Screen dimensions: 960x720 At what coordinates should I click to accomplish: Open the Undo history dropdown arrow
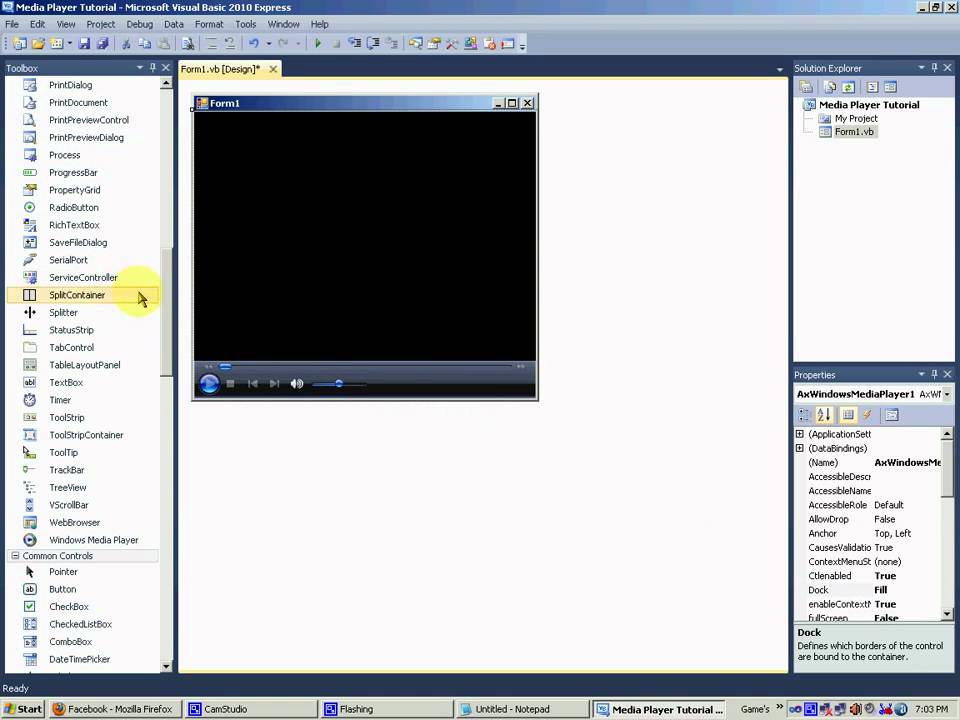[268, 43]
